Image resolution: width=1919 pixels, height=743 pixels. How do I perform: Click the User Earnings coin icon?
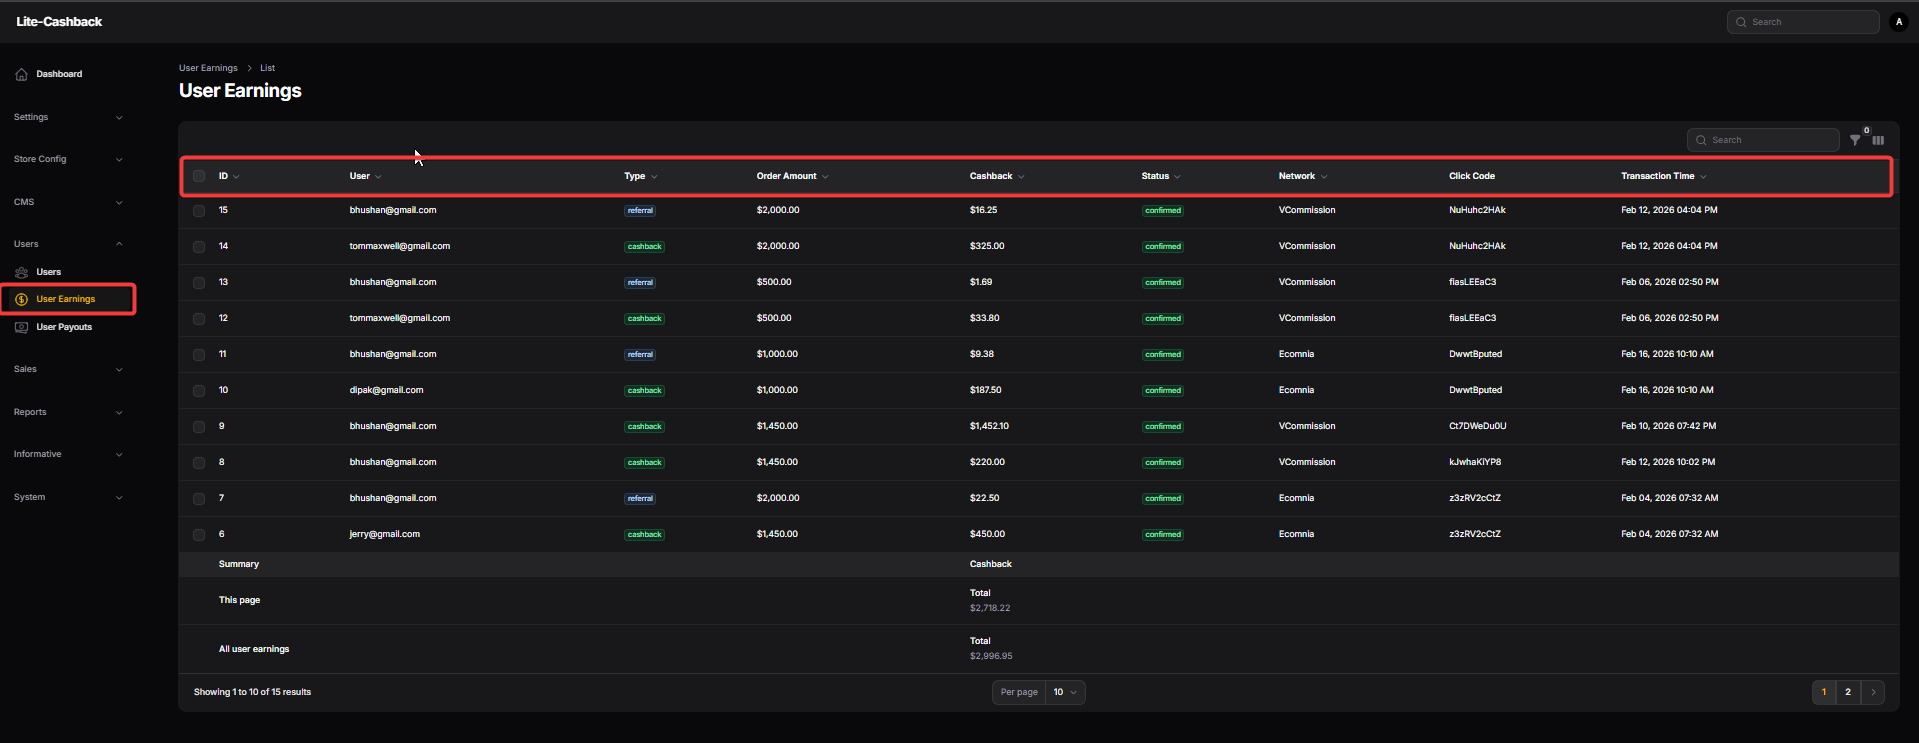pos(21,299)
